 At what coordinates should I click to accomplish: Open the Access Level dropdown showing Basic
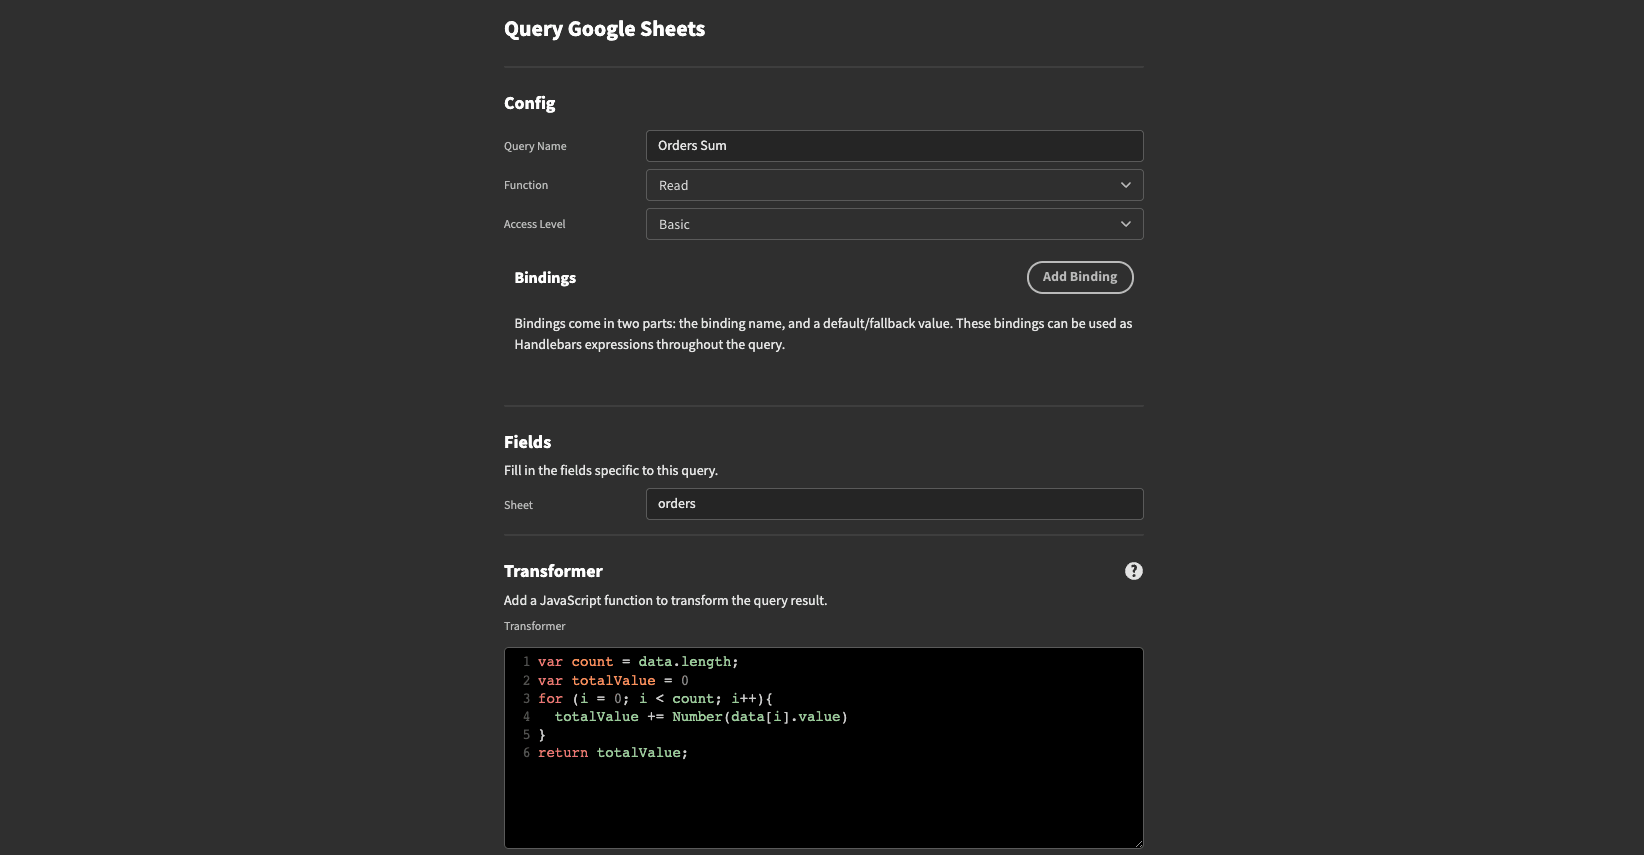tap(894, 224)
